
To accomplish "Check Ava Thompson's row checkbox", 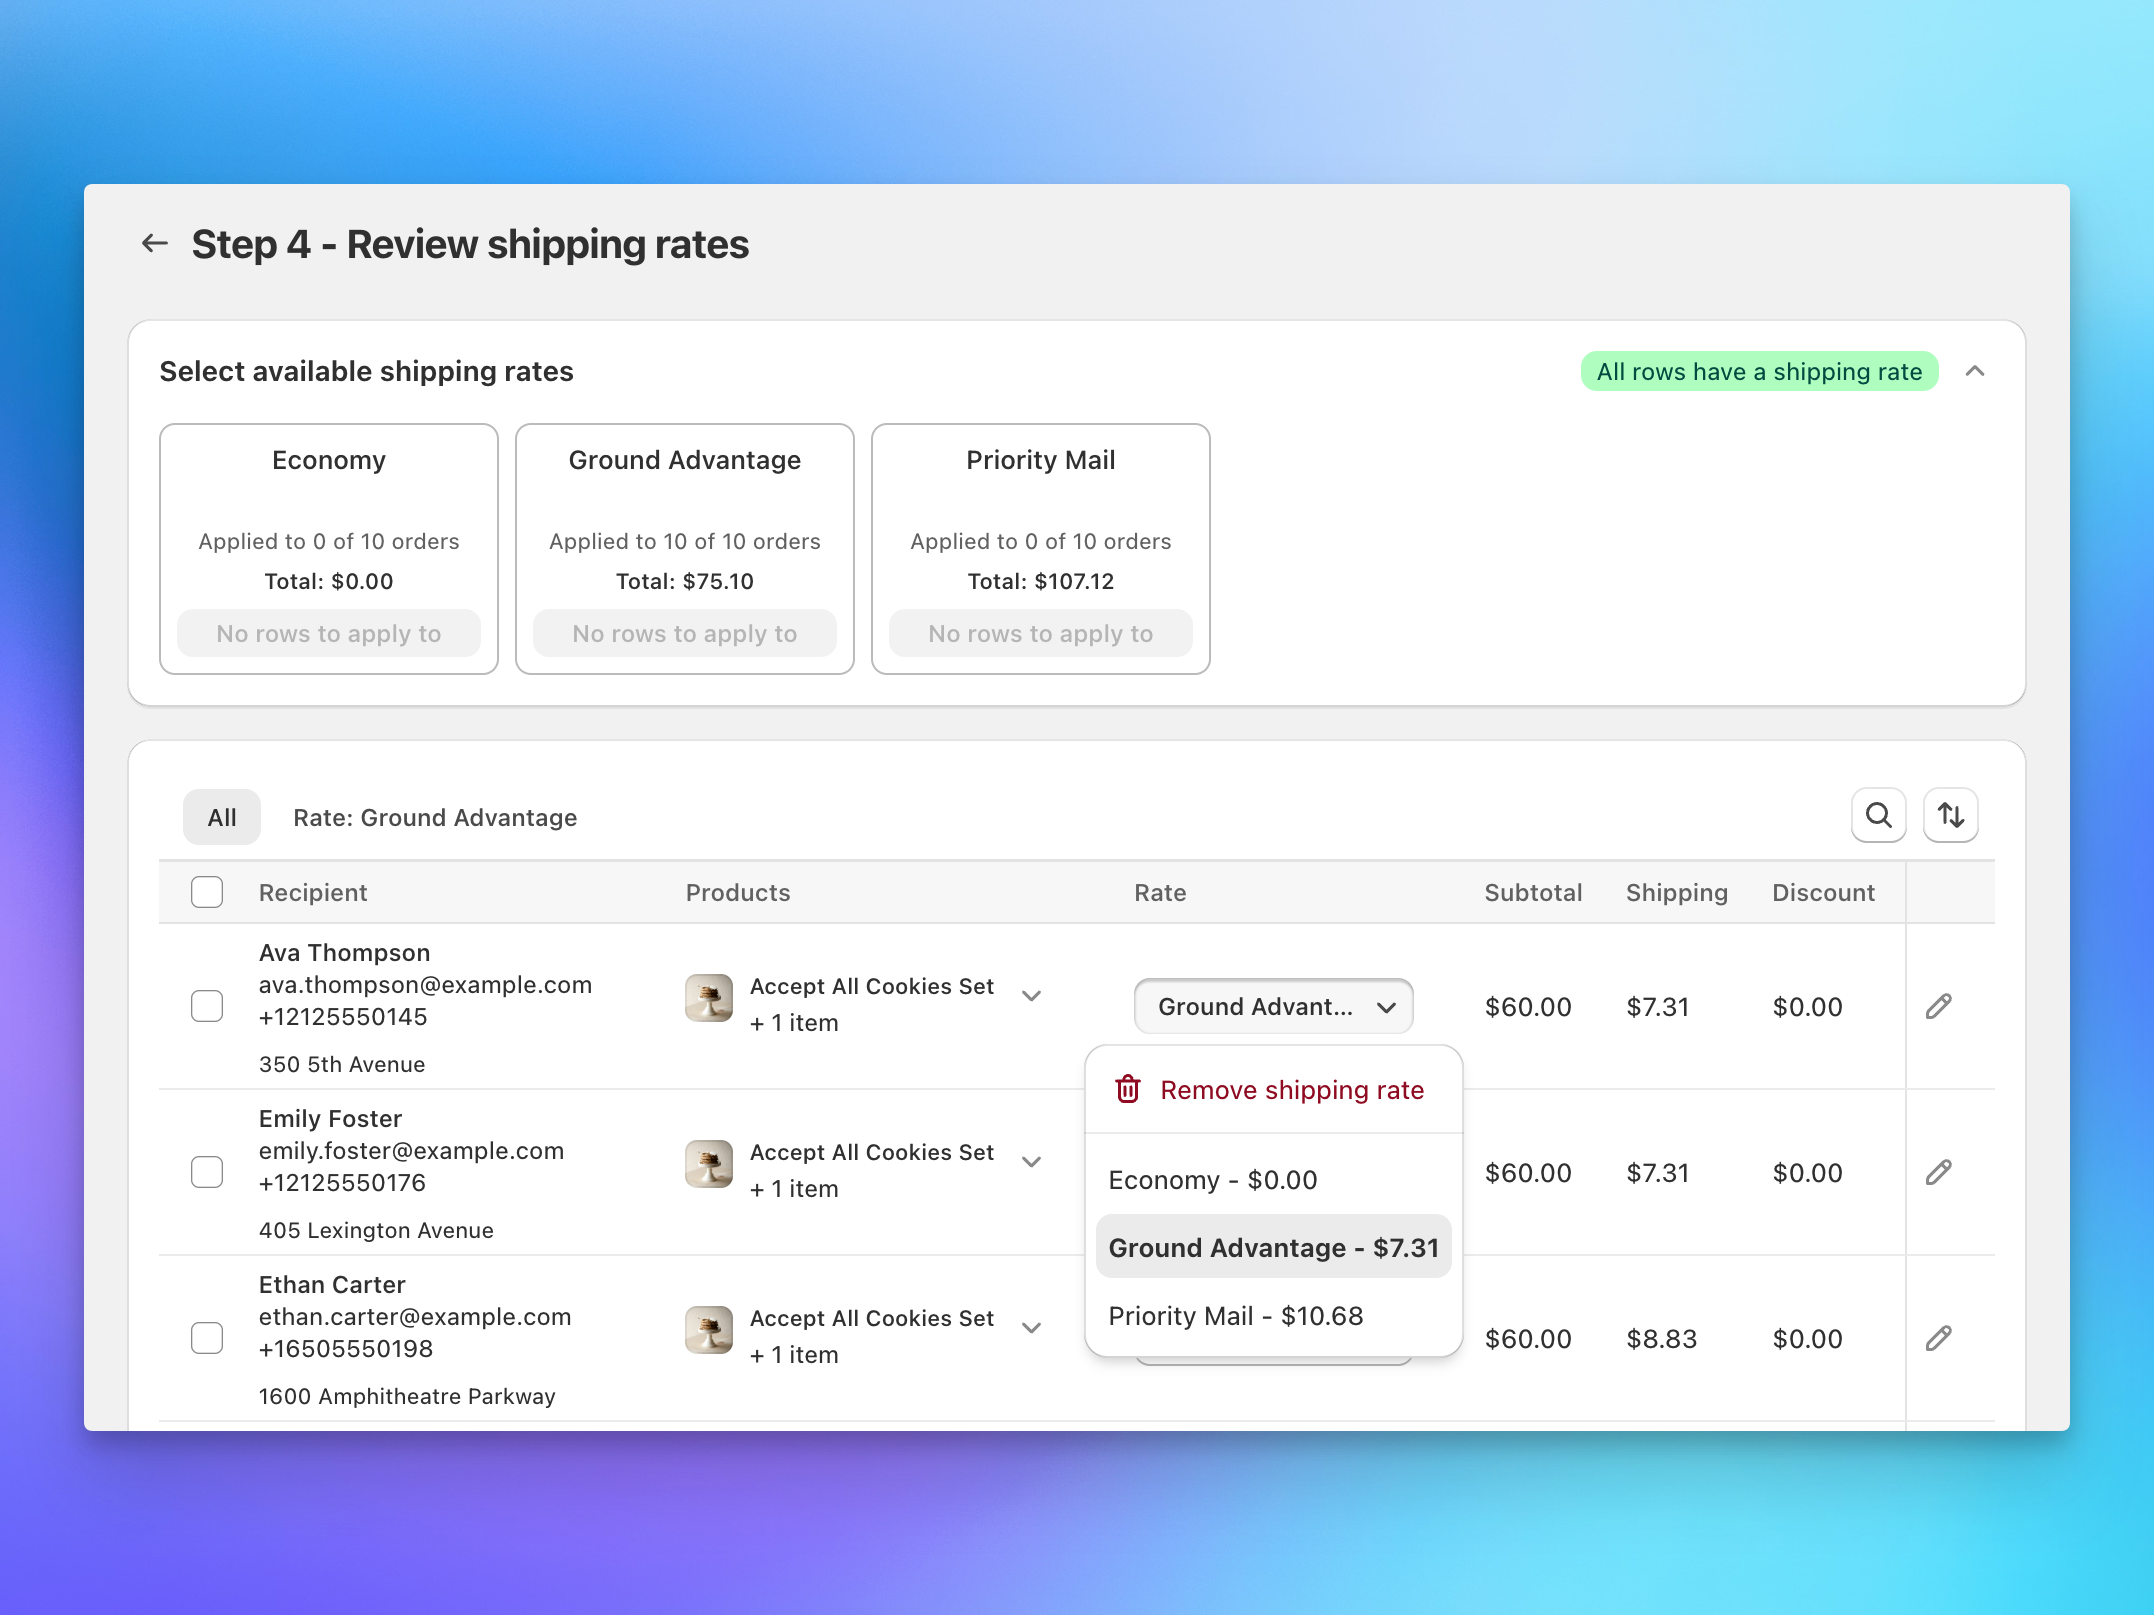I will pos(207,1006).
